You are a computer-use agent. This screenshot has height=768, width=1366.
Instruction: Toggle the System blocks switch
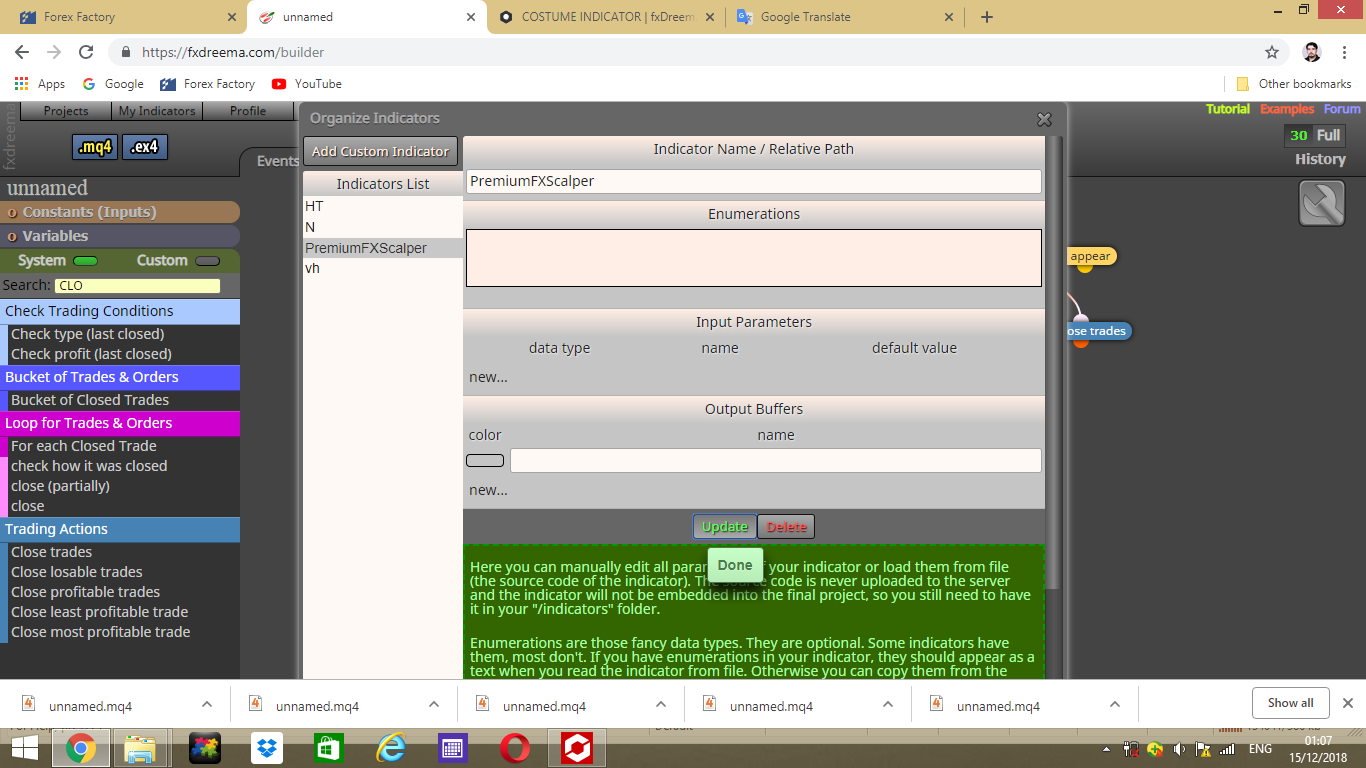coord(86,261)
